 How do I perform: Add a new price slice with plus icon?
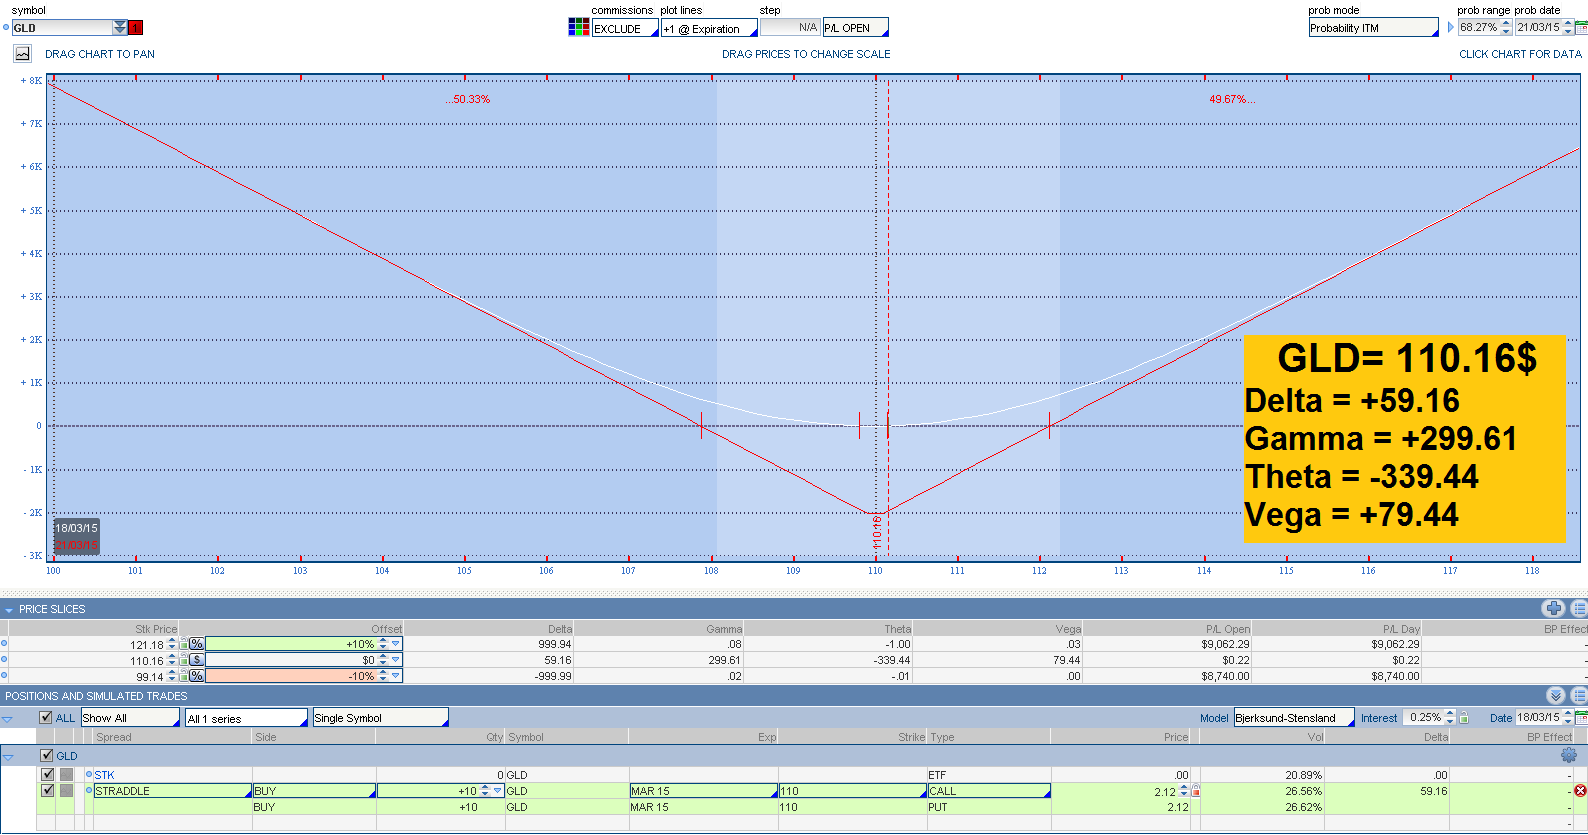(1553, 608)
